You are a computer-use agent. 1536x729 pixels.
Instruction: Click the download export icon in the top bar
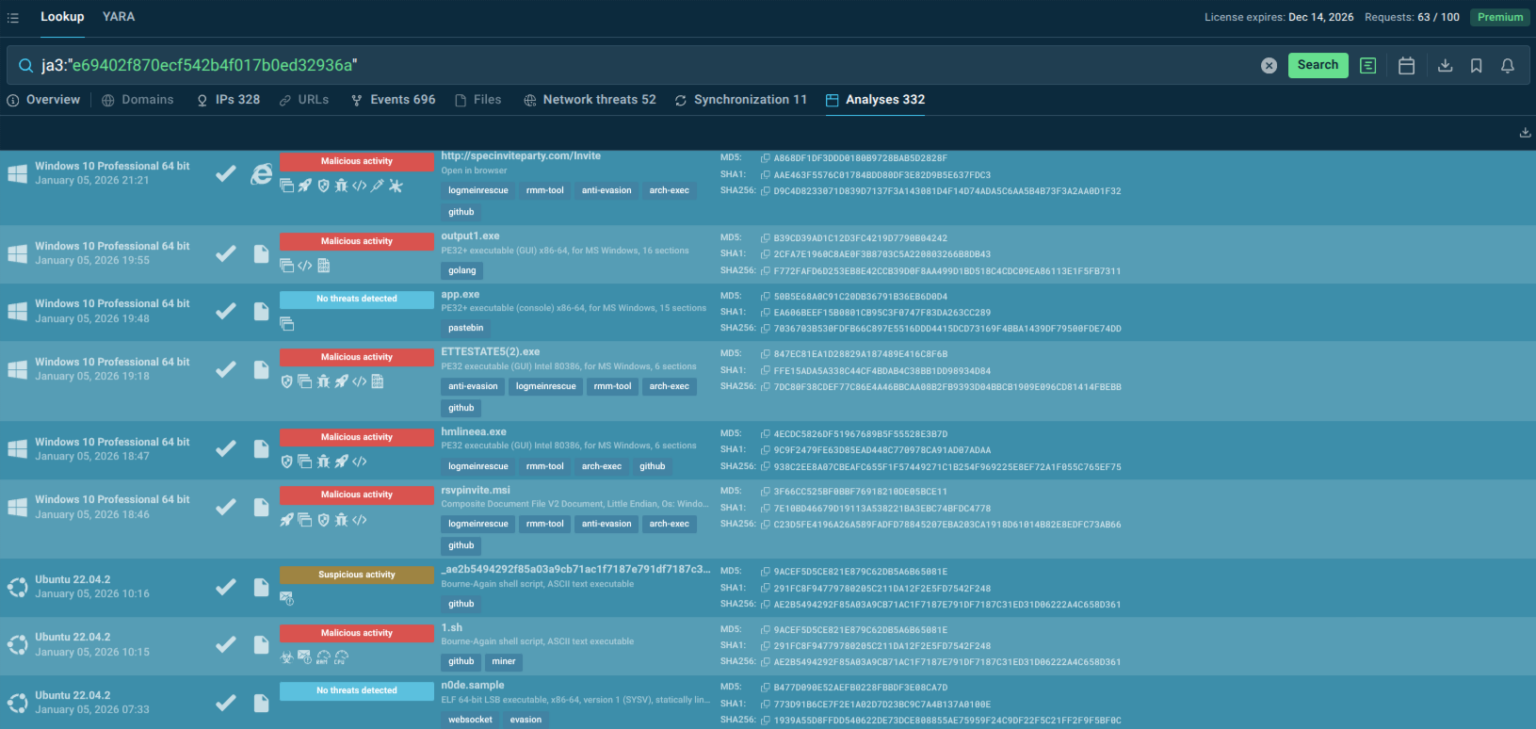[x=1443, y=64]
